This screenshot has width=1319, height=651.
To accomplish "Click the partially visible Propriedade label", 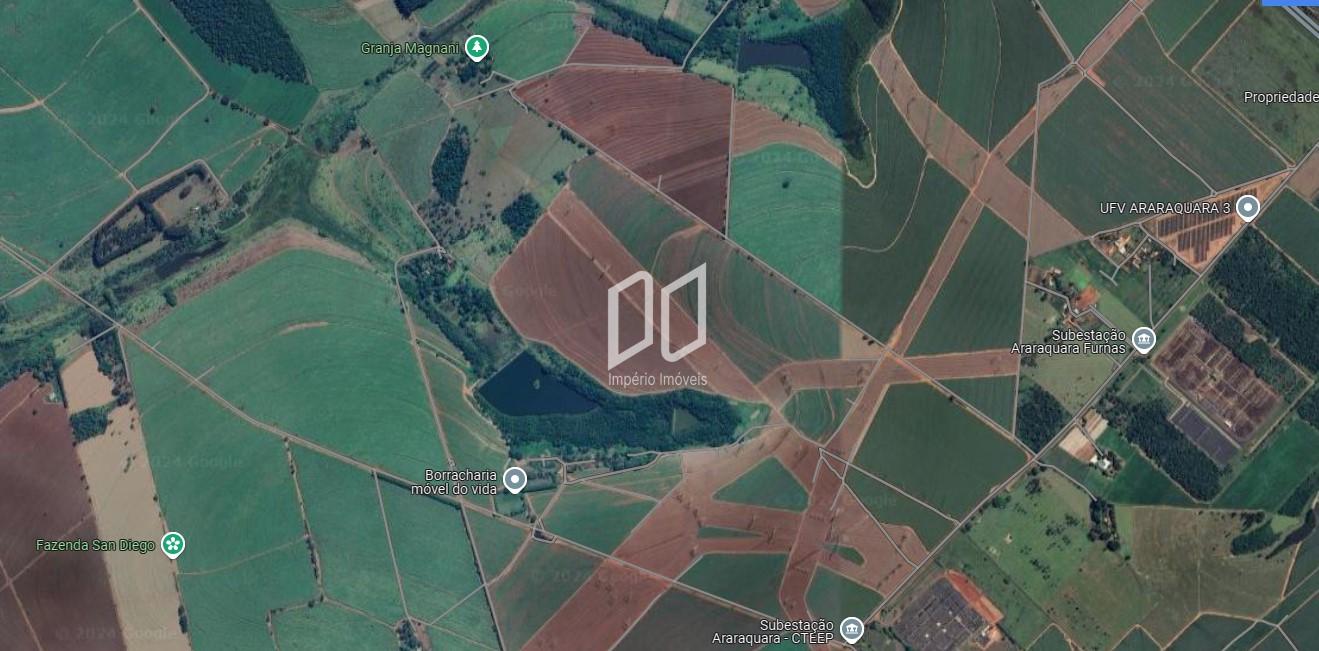I will tap(1281, 97).
